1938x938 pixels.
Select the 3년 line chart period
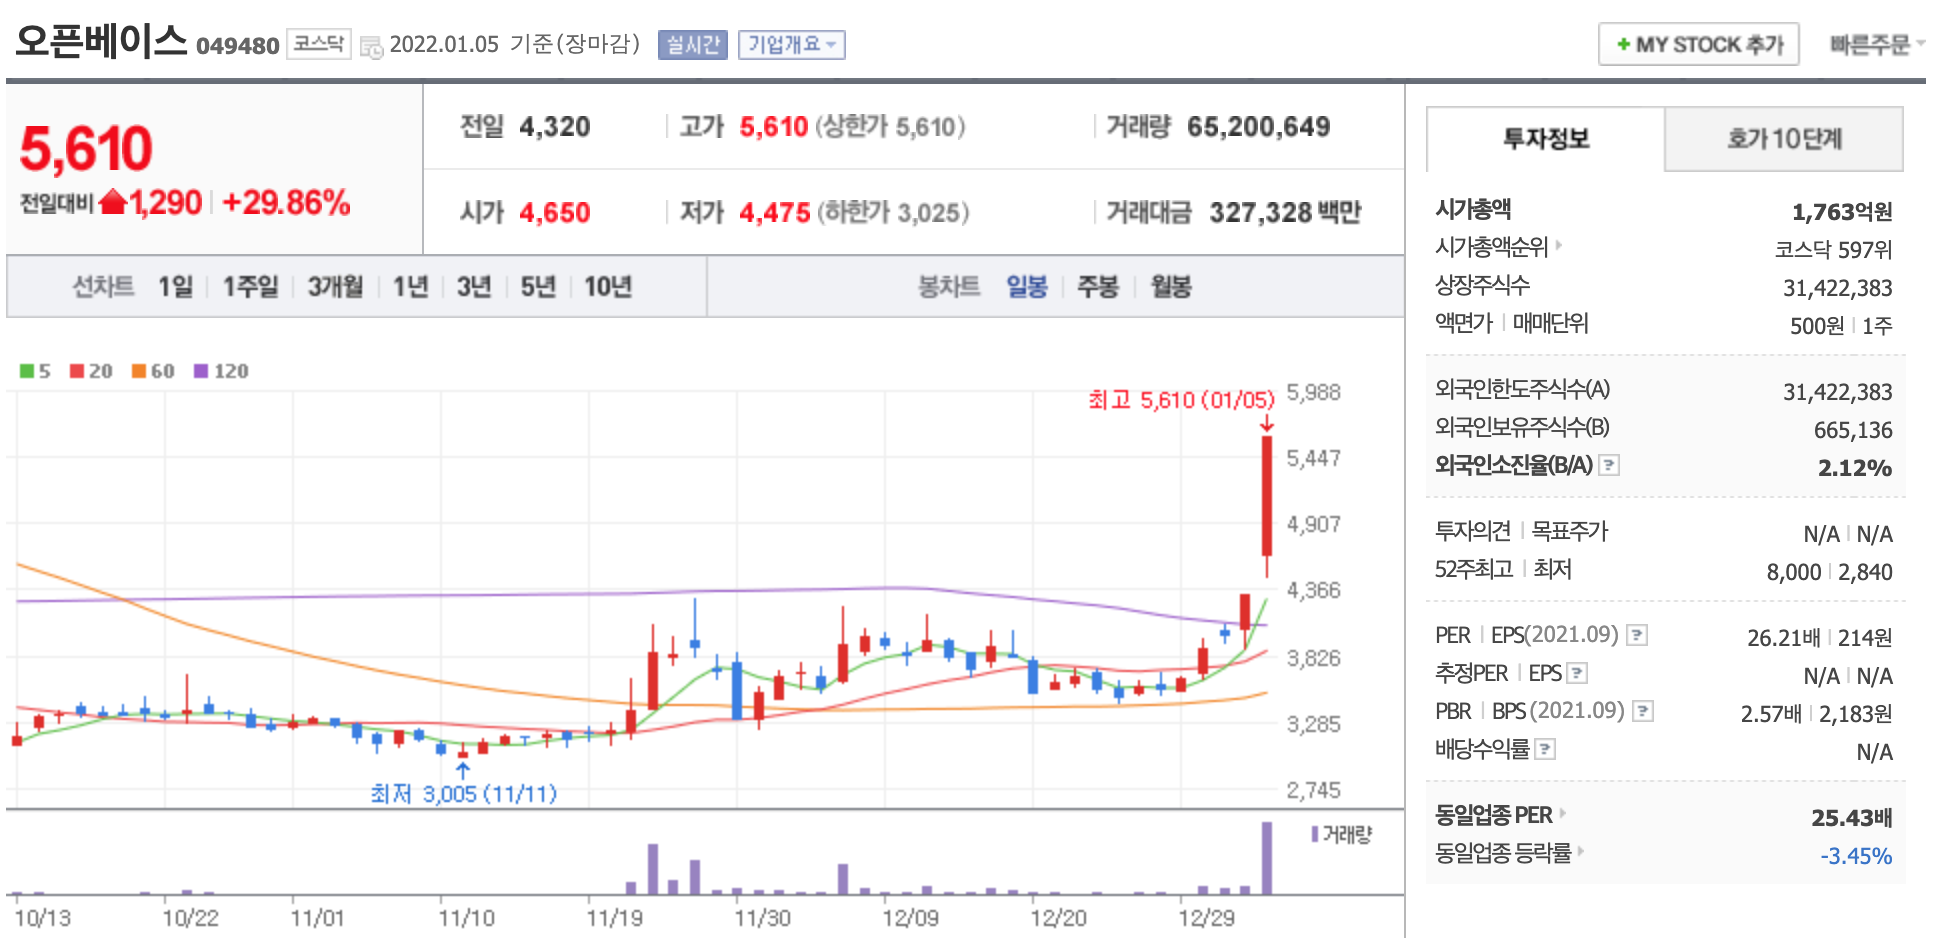474,287
